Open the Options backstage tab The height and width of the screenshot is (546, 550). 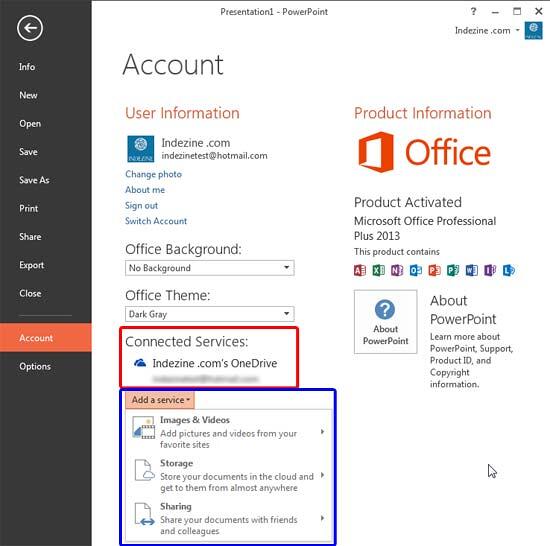[35, 366]
